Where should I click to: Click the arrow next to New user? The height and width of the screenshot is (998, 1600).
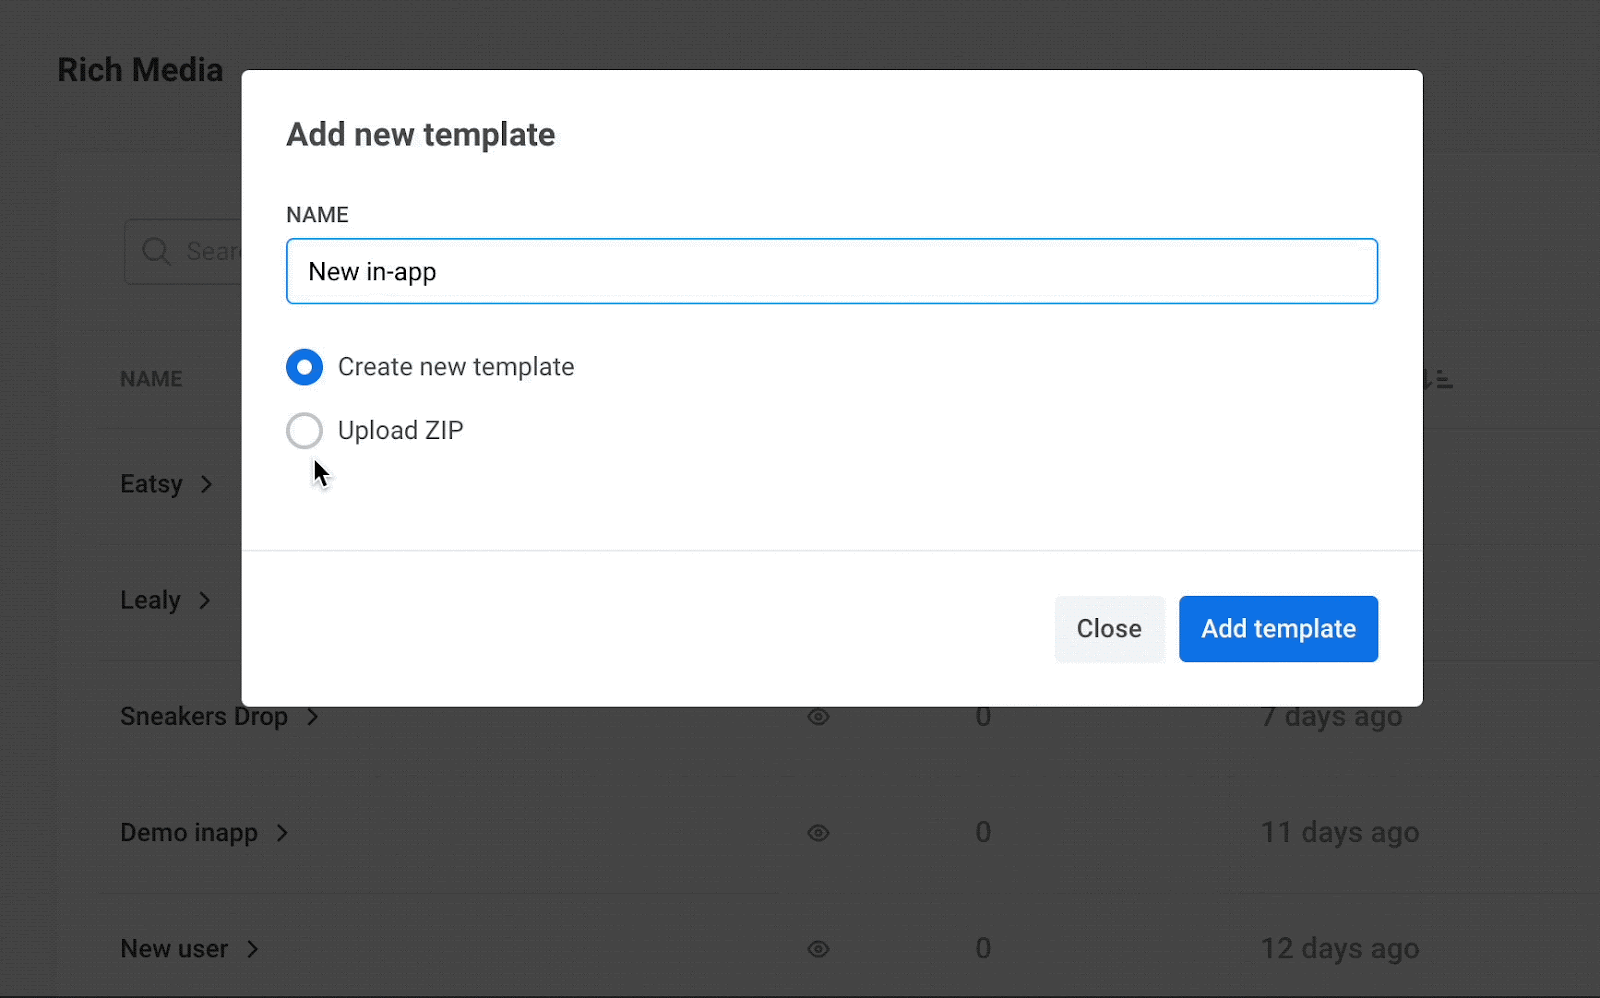253,949
